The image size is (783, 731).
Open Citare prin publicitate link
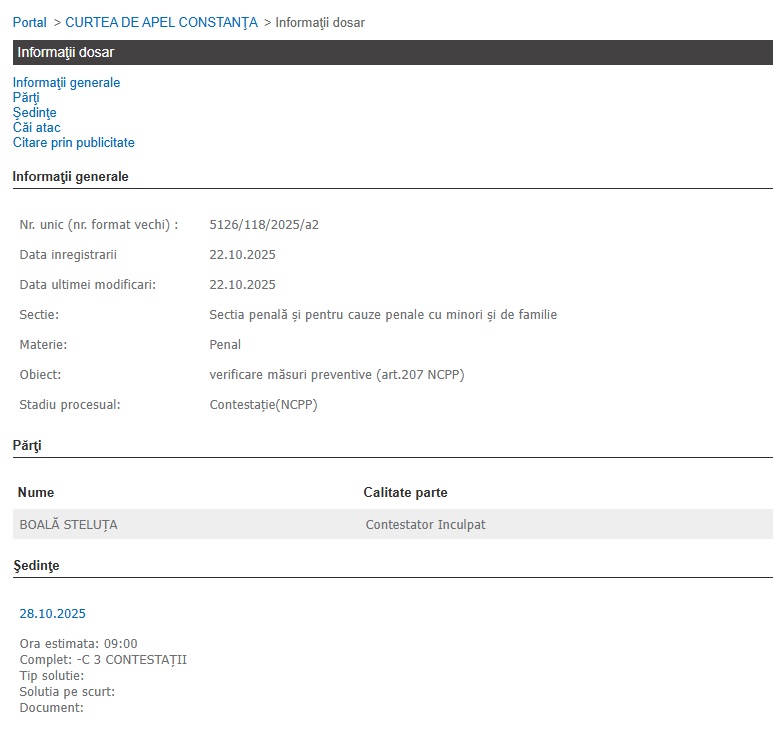(74, 143)
